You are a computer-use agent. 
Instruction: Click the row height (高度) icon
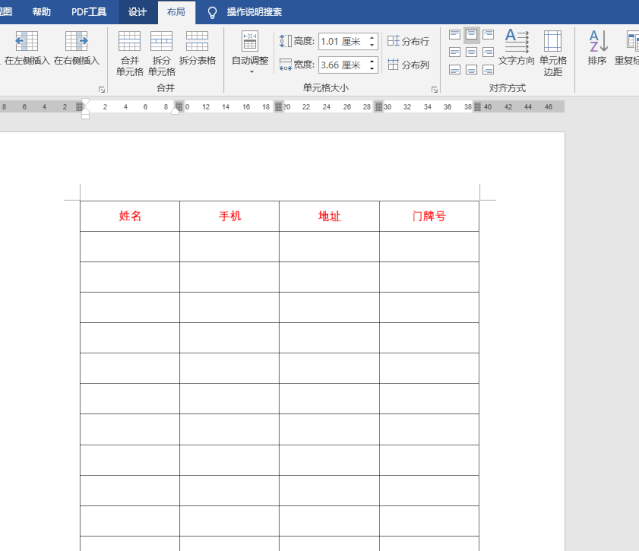tap(285, 41)
